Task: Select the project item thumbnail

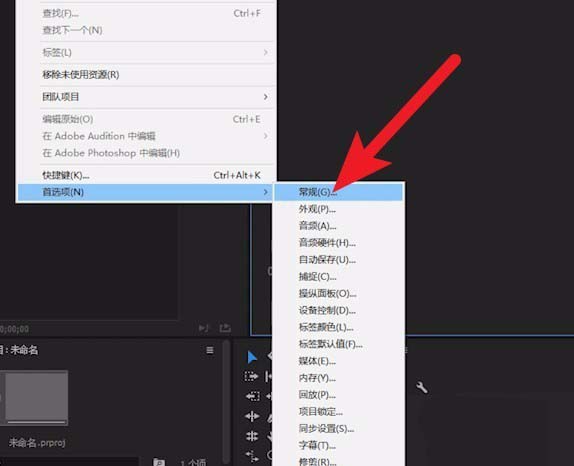Action: [x=35, y=398]
